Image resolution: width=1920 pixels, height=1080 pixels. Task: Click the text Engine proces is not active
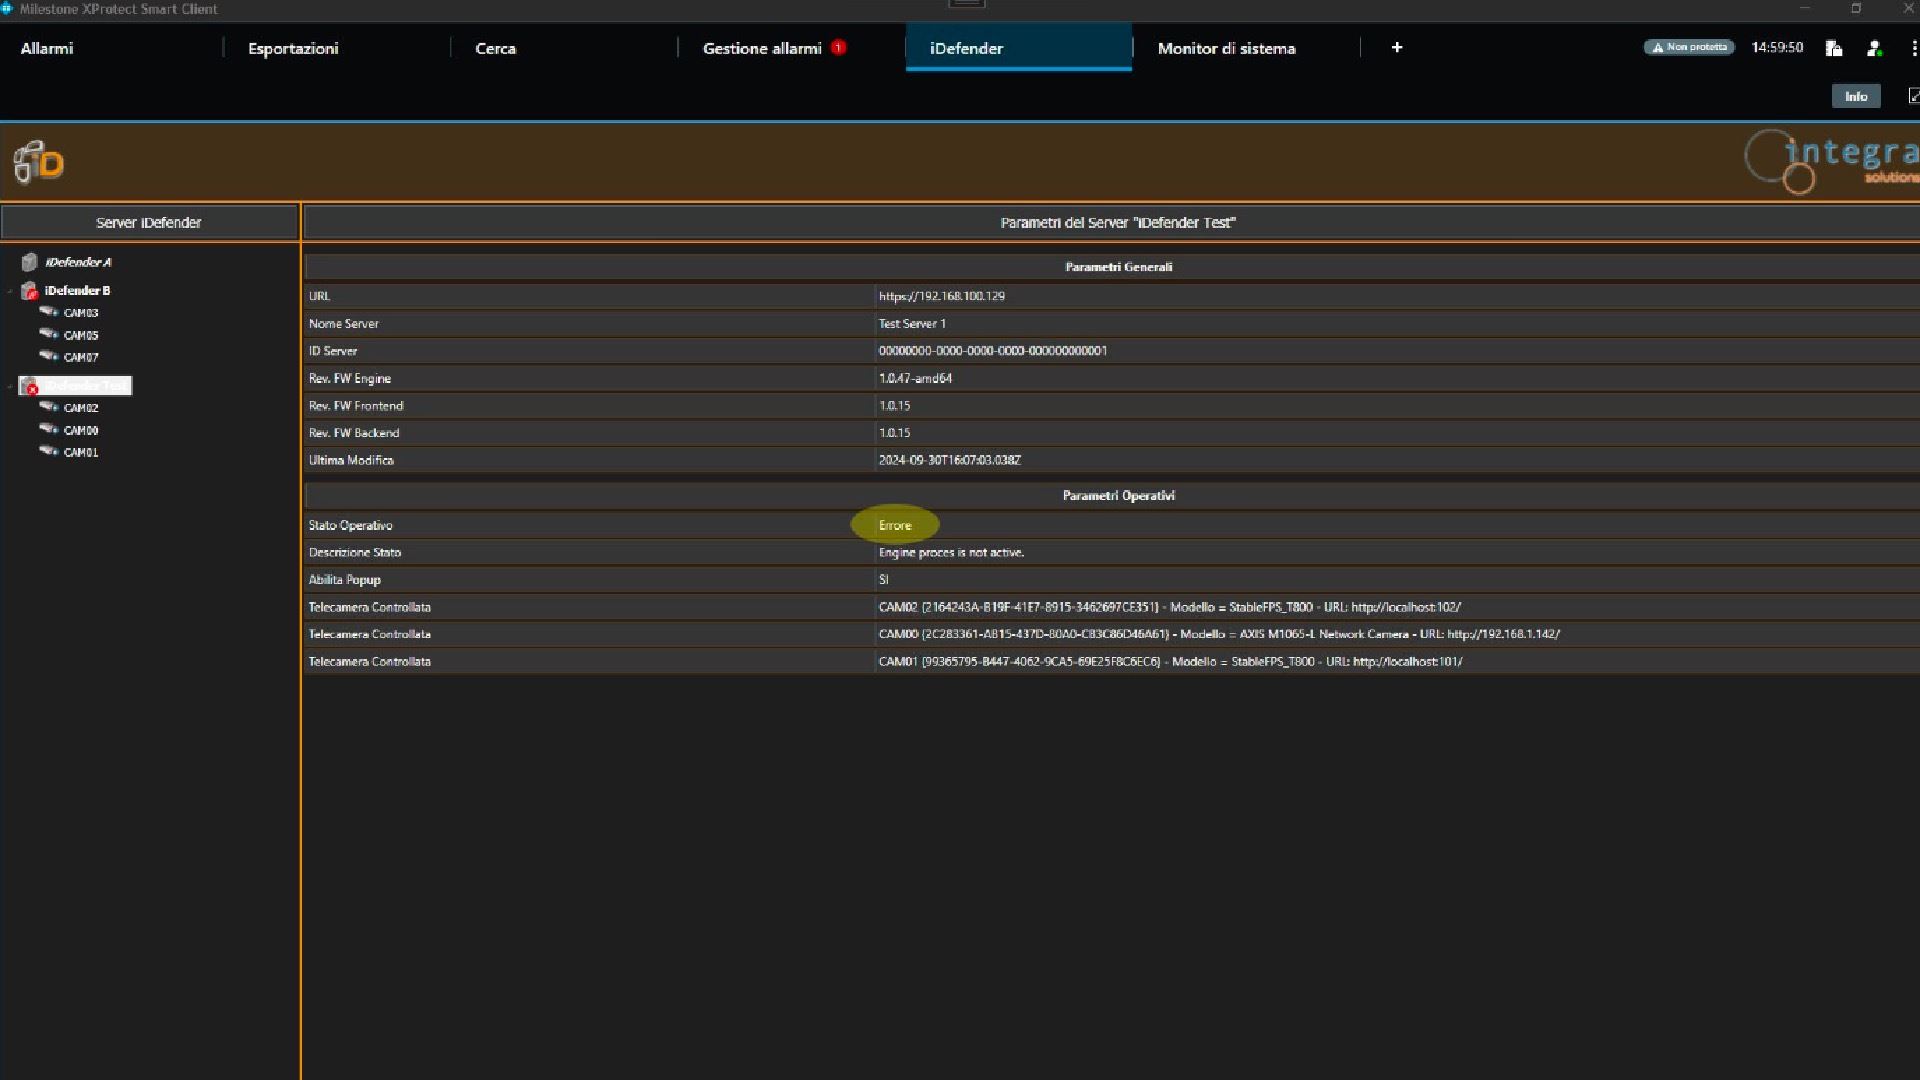951,552
